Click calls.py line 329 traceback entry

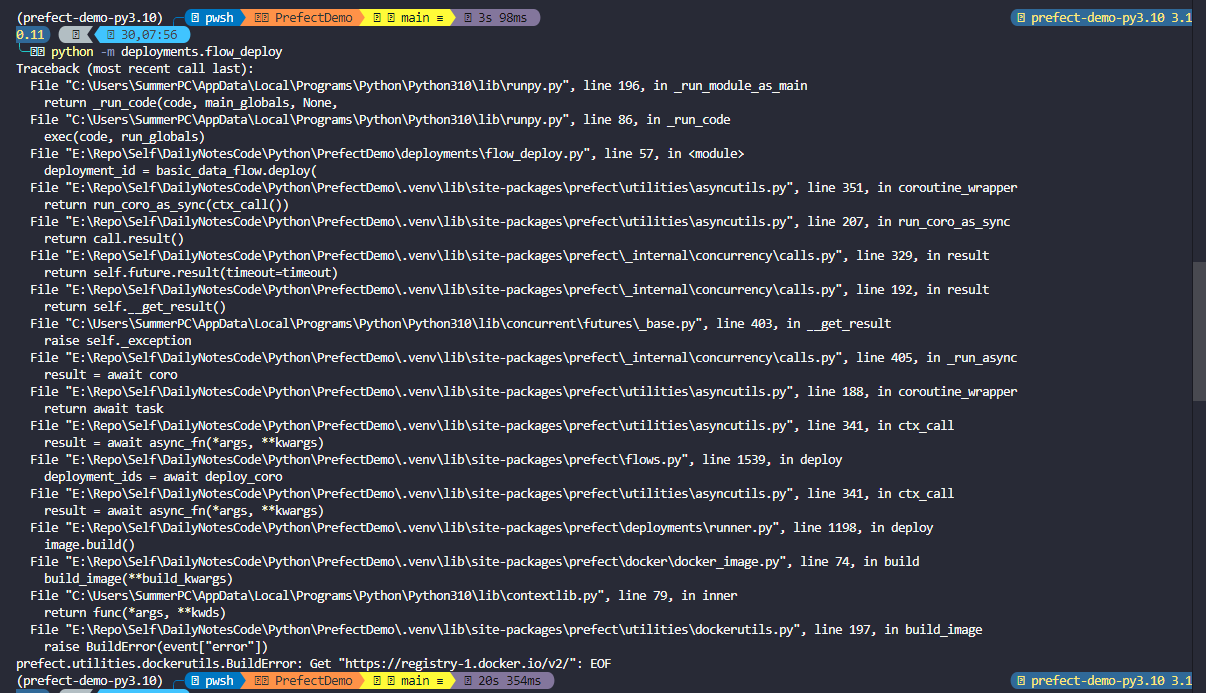[x=509, y=255]
